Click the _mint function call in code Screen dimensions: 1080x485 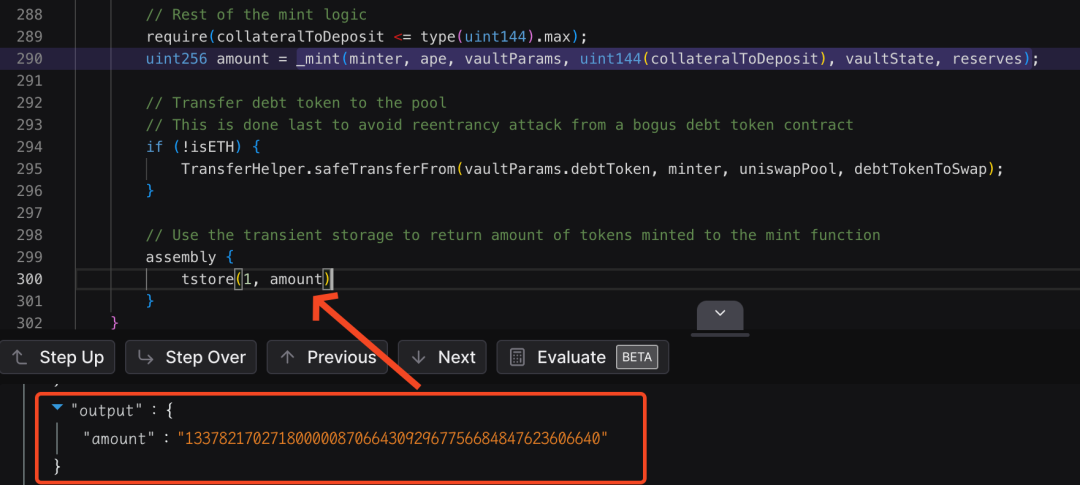point(318,59)
